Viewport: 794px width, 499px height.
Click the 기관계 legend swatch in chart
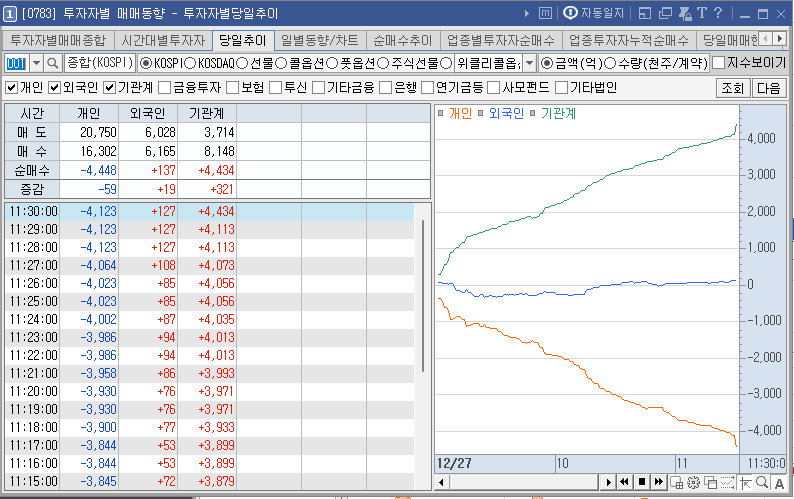click(532, 113)
